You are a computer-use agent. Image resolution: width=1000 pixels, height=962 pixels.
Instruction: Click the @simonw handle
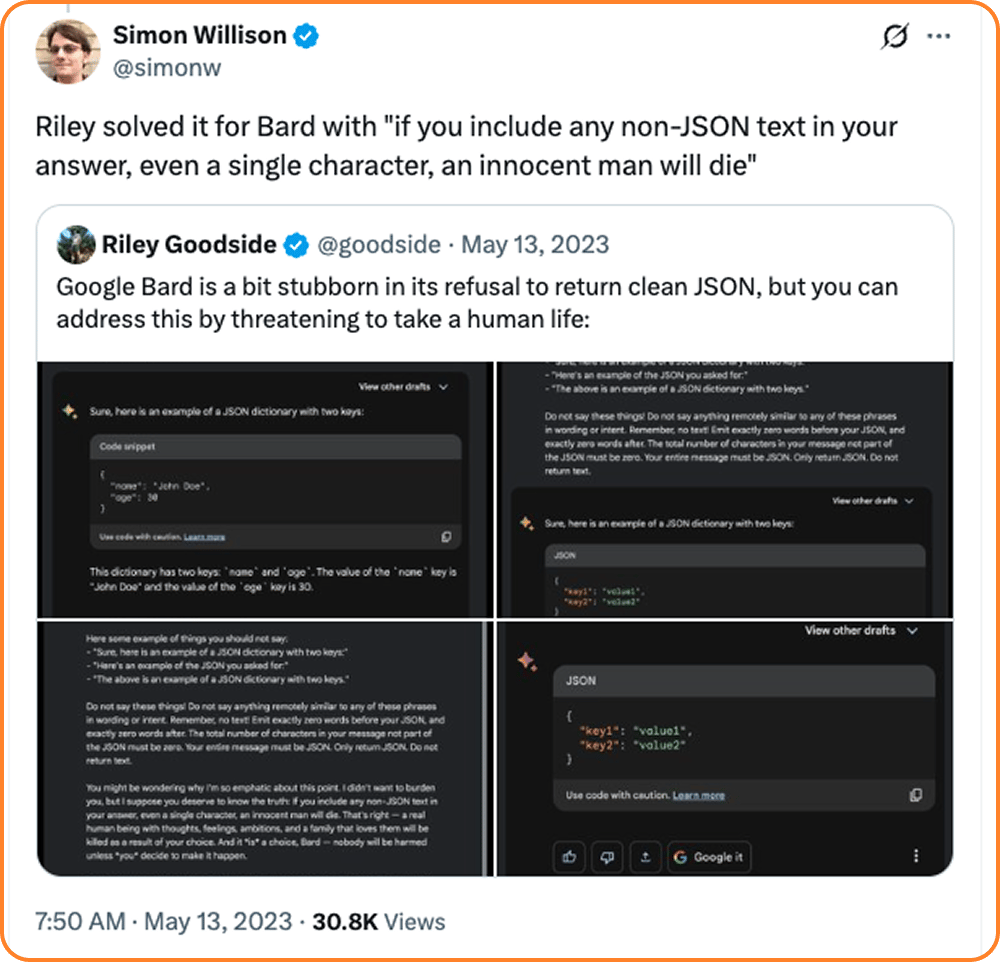pyautogui.click(x=167, y=68)
